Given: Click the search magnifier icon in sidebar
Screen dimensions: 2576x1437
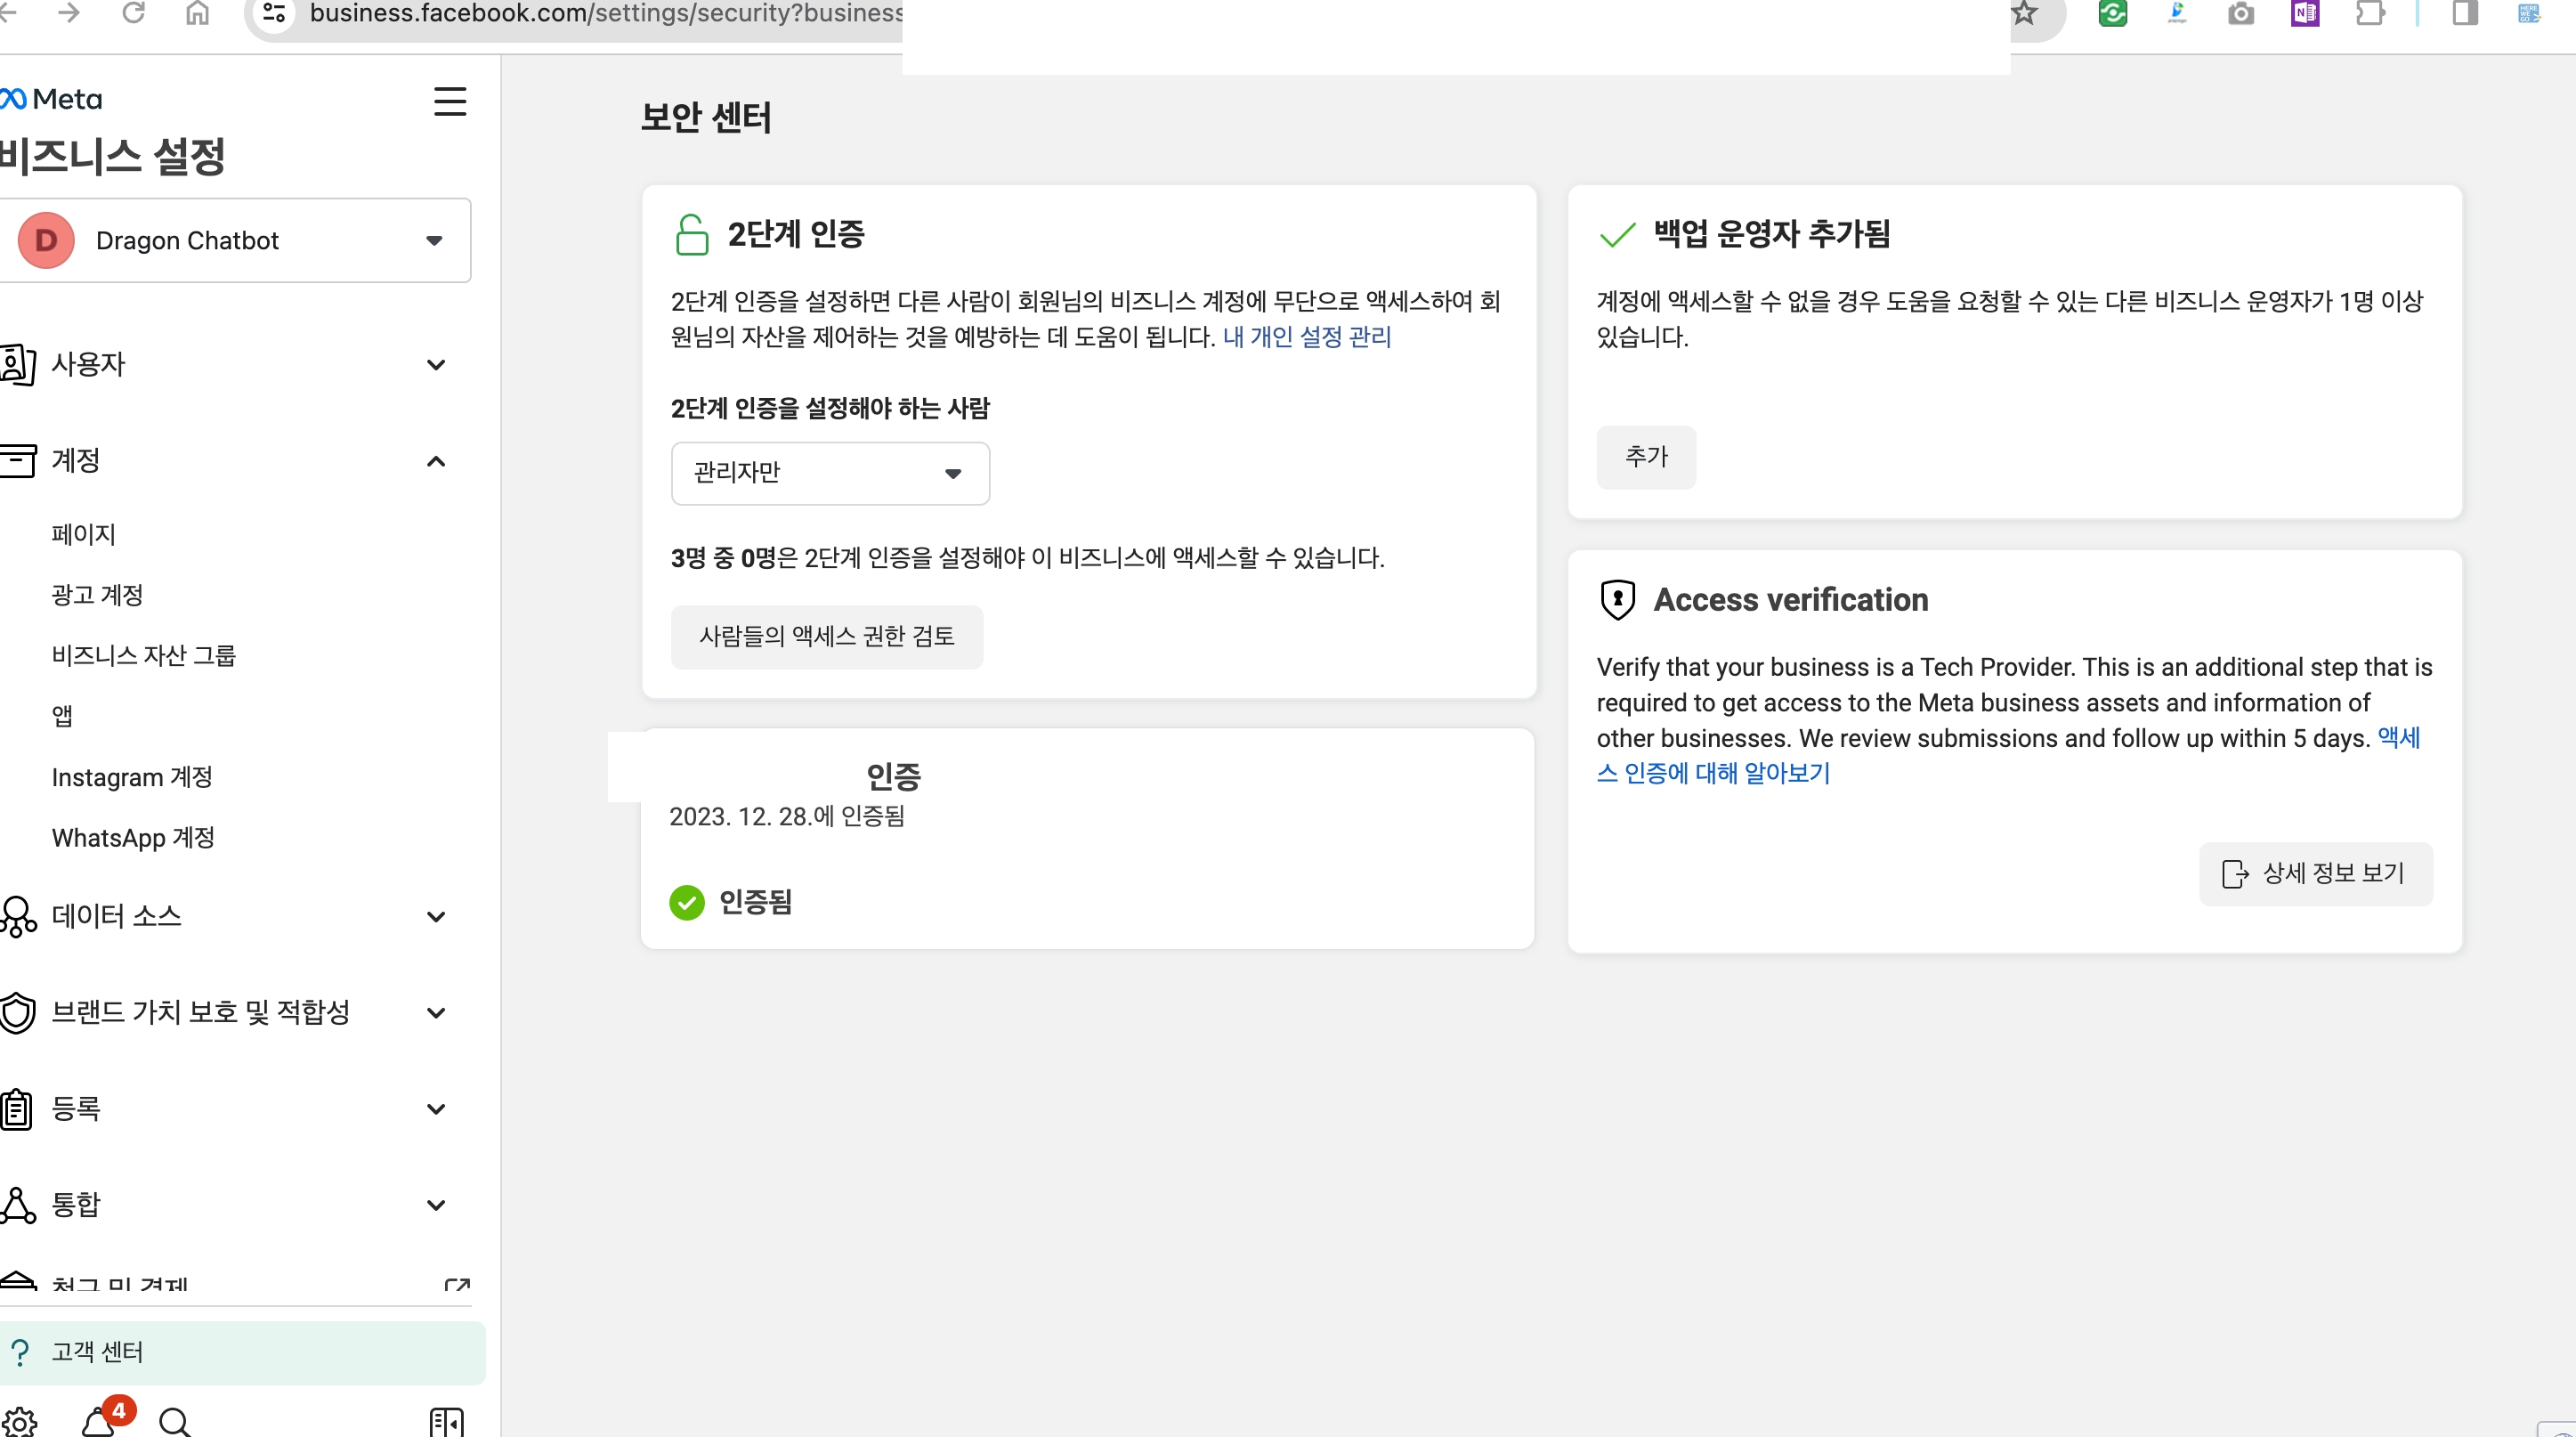Looking at the screenshot, I should (x=174, y=1421).
